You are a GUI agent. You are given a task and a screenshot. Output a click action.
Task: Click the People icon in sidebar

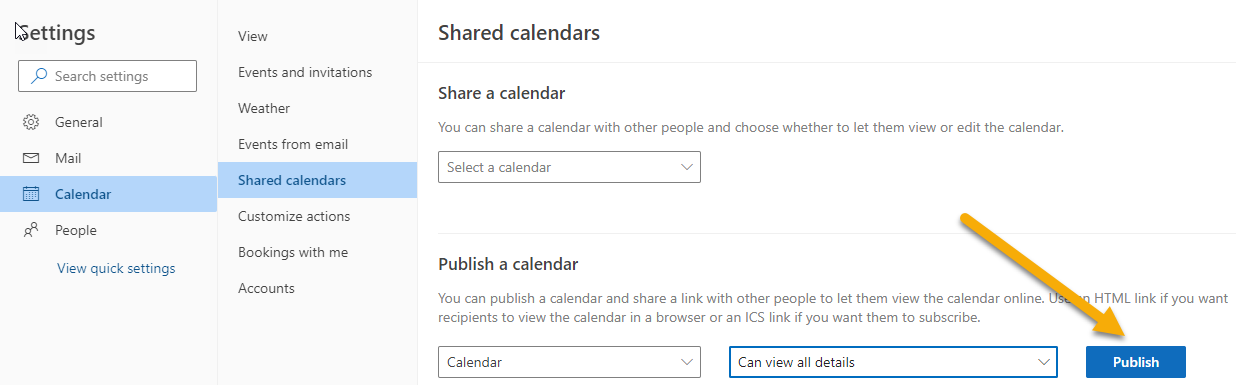point(31,230)
